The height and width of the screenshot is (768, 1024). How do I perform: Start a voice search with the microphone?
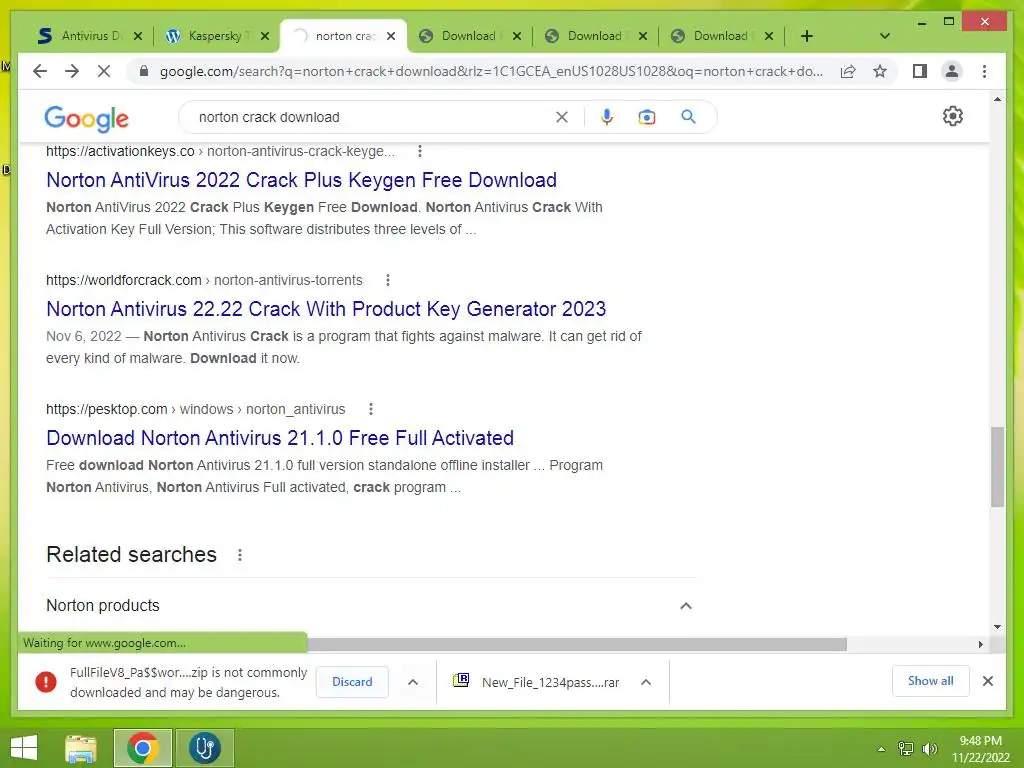(607, 117)
